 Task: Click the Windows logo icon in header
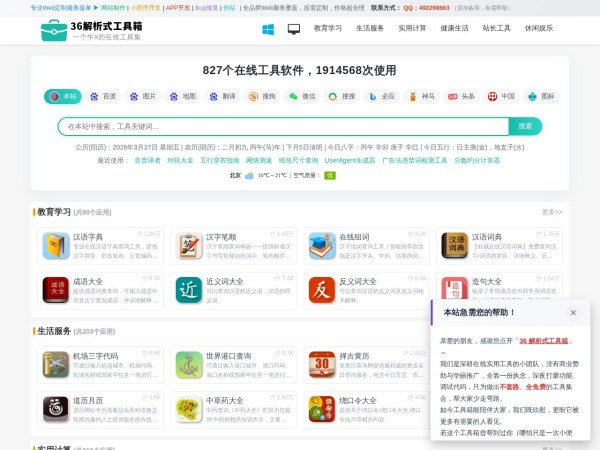(x=268, y=29)
